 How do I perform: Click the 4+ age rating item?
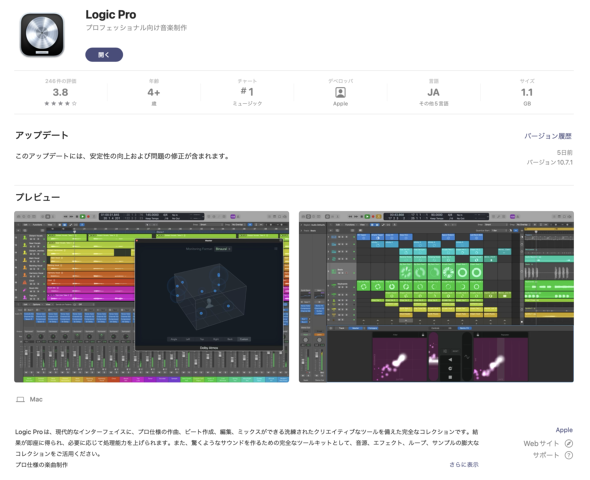(154, 92)
